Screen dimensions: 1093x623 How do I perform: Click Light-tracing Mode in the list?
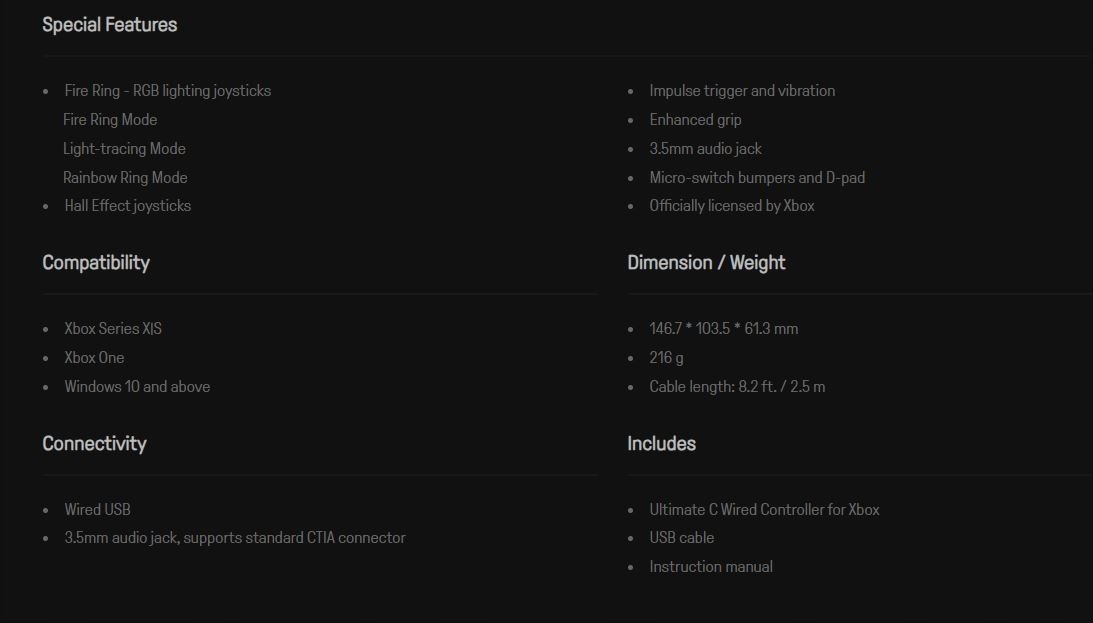tap(124, 149)
